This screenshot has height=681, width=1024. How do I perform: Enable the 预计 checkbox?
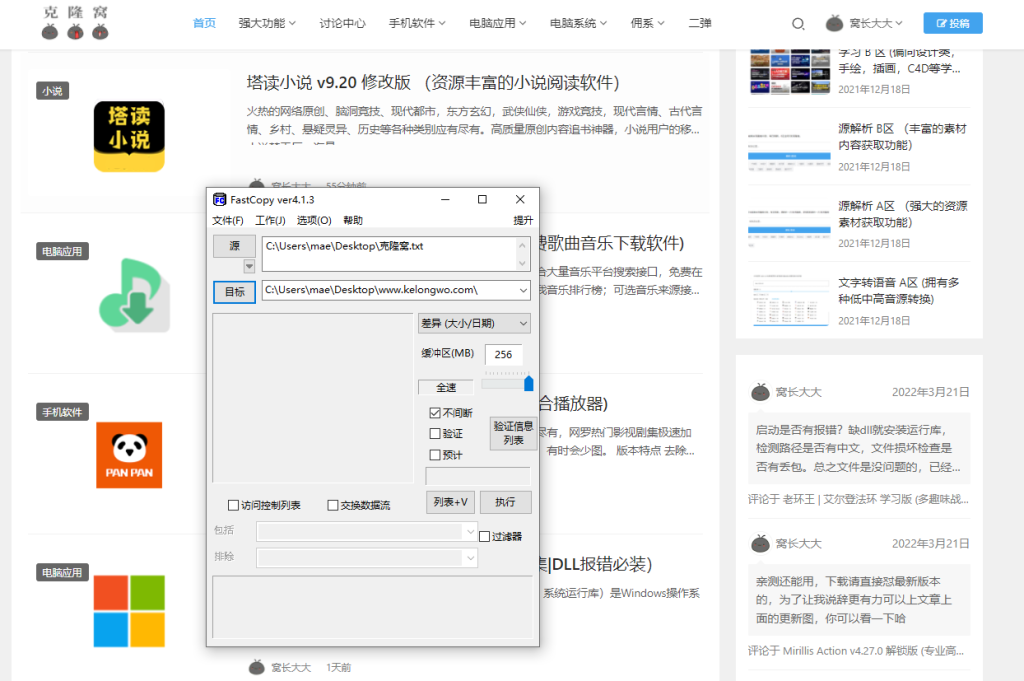pyautogui.click(x=435, y=455)
